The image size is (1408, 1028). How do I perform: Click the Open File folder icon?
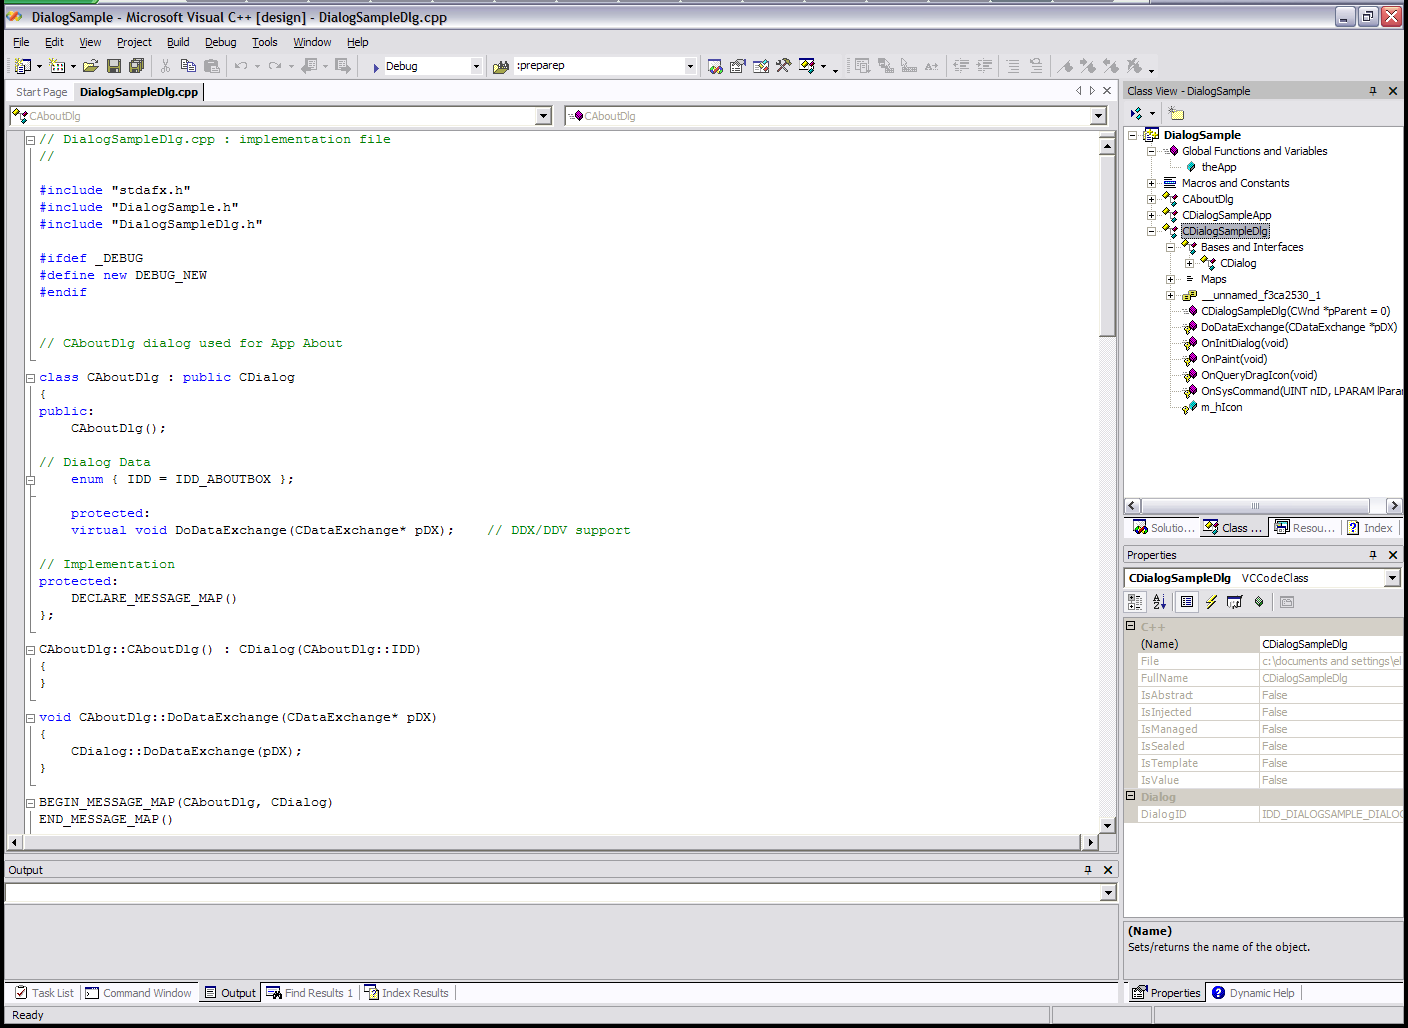[x=90, y=66]
